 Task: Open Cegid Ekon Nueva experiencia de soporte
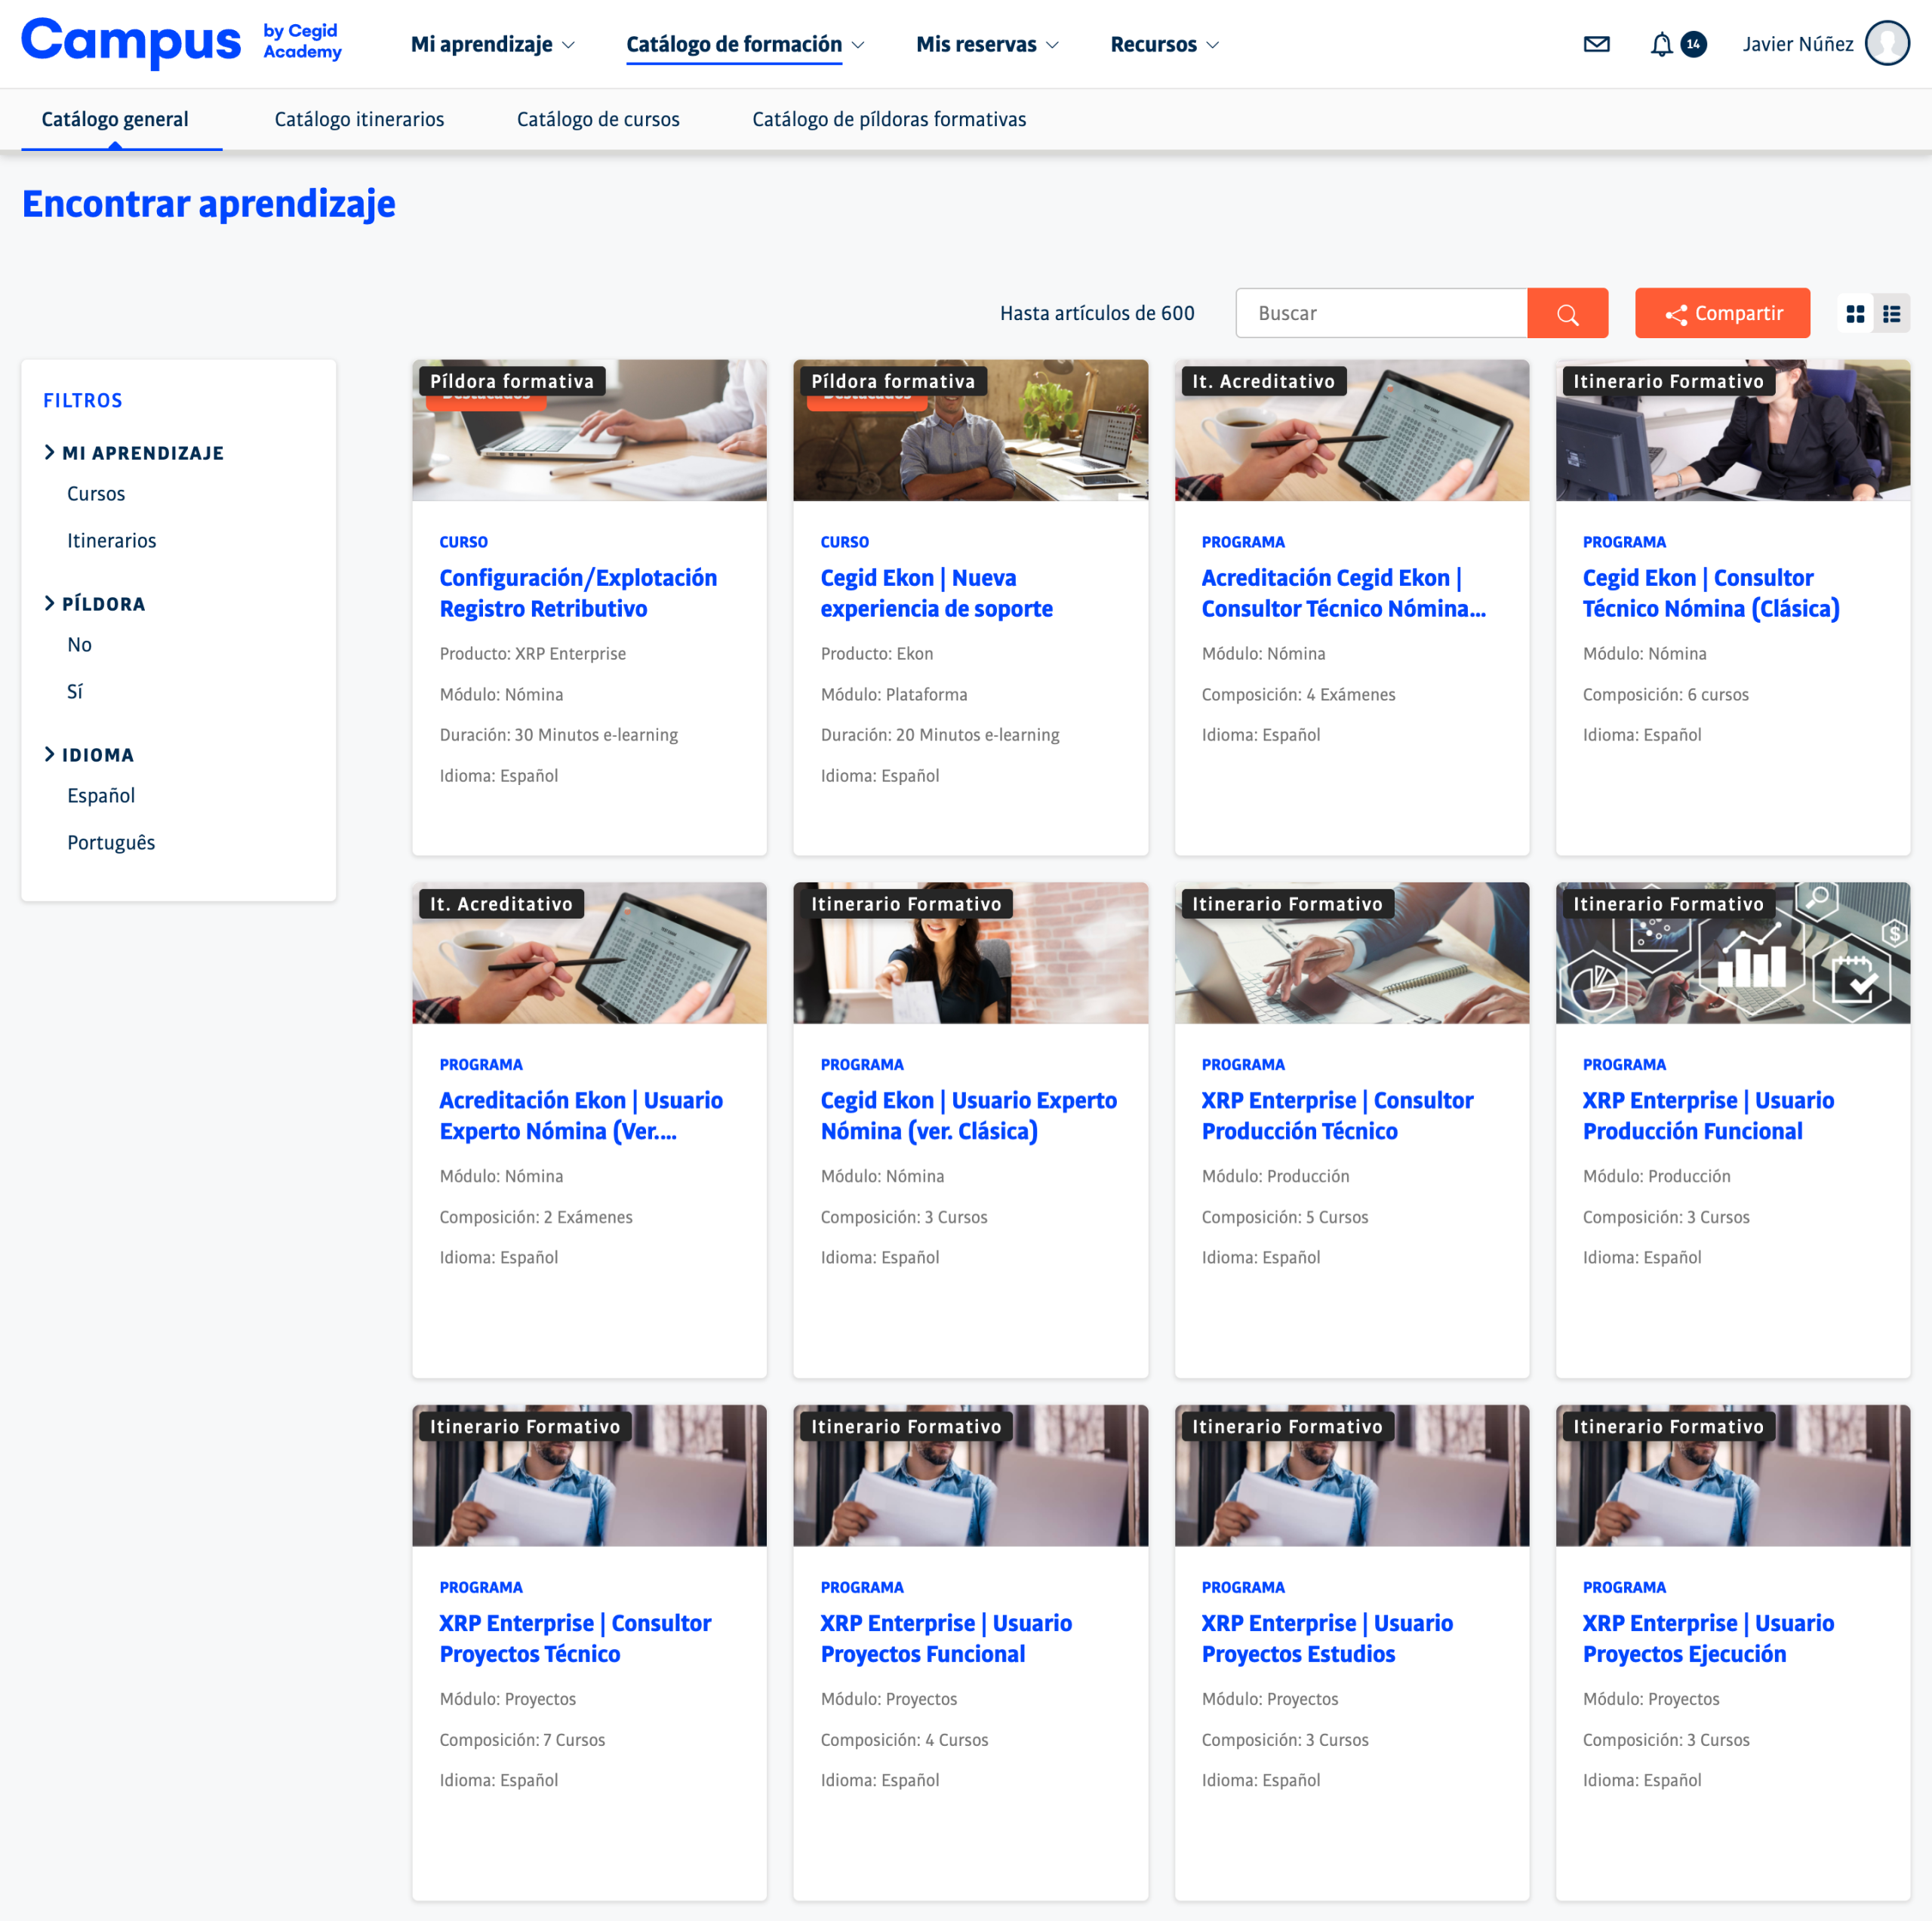(x=936, y=593)
